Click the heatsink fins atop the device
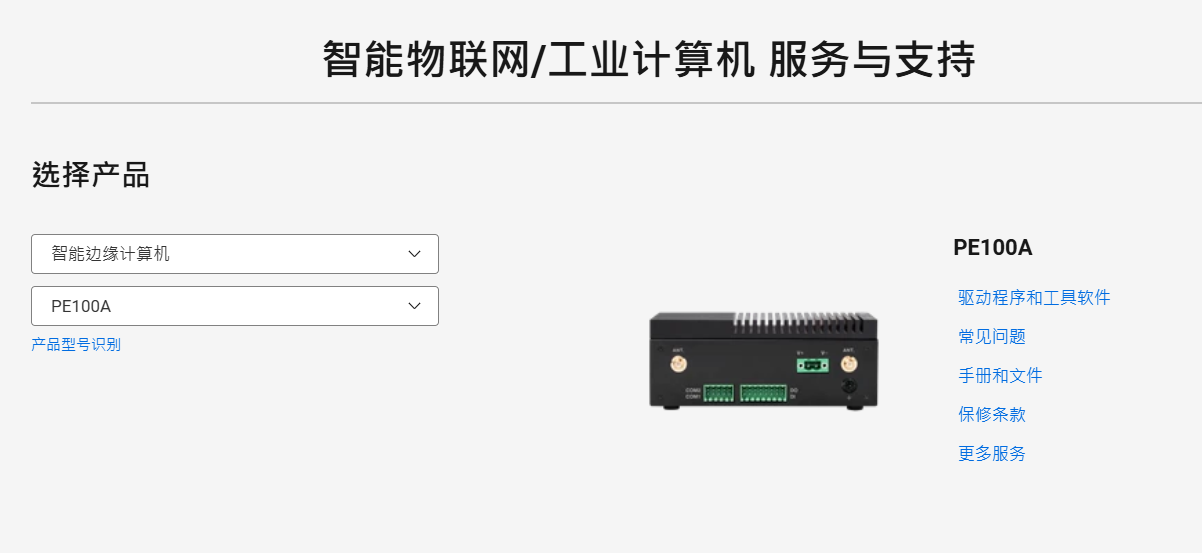1202x553 pixels. (799, 323)
